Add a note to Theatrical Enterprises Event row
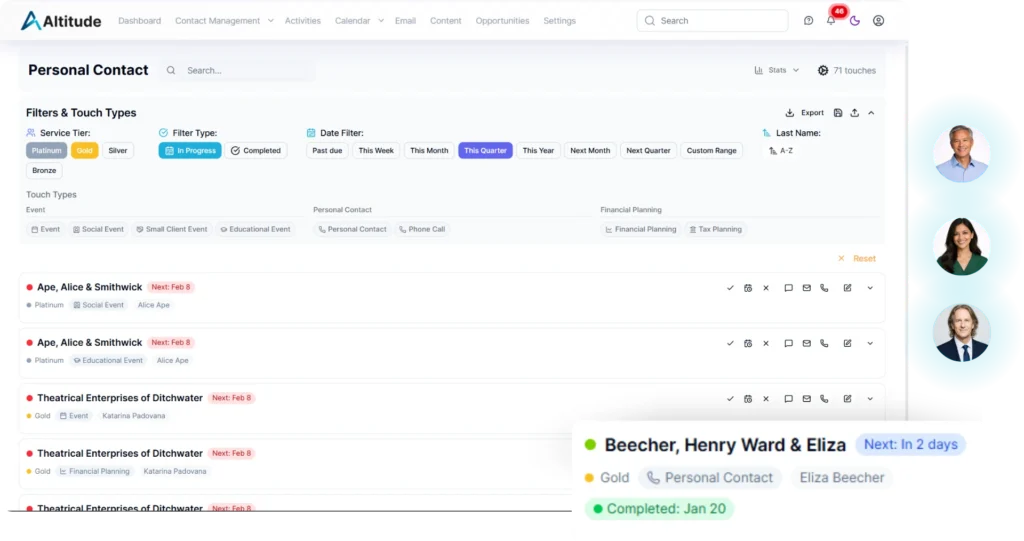Screen dimensions: 1024x541 [x=788, y=399]
